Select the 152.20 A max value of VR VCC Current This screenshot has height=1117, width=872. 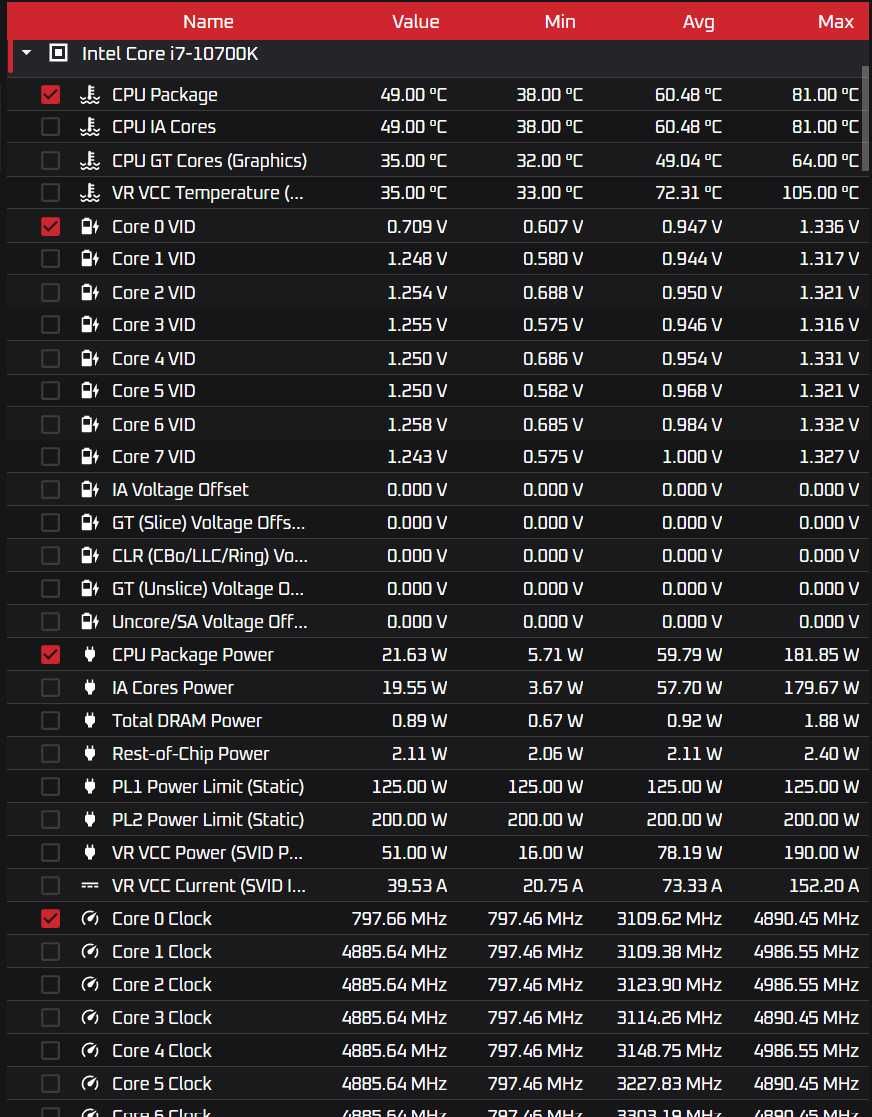click(824, 885)
